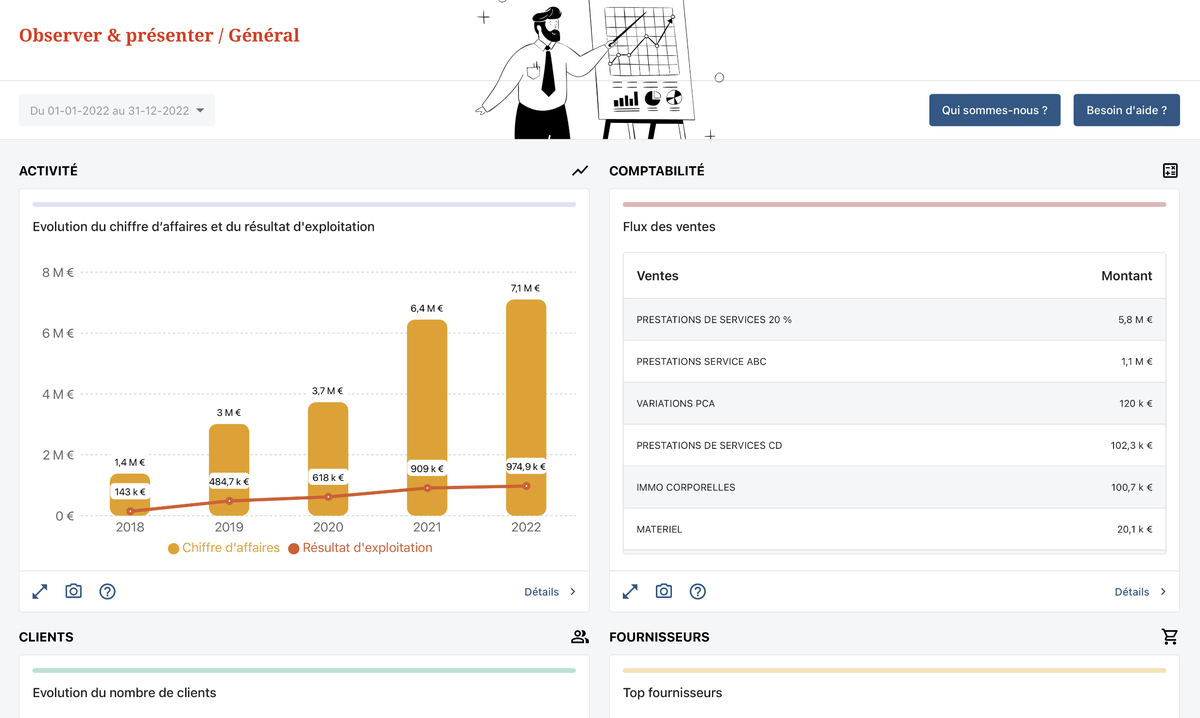Open the help icon below the Flux des ventes table
This screenshot has width=1200, height=718.
(x=697, y=591)
